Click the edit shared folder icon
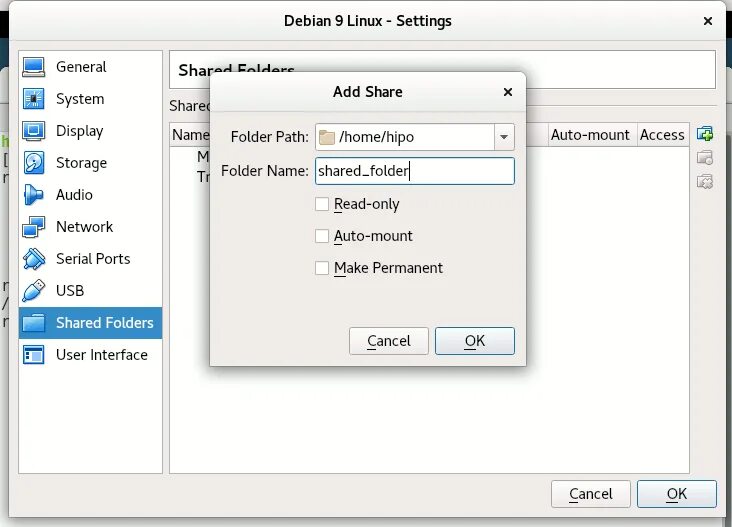 [x=705, y=158]
